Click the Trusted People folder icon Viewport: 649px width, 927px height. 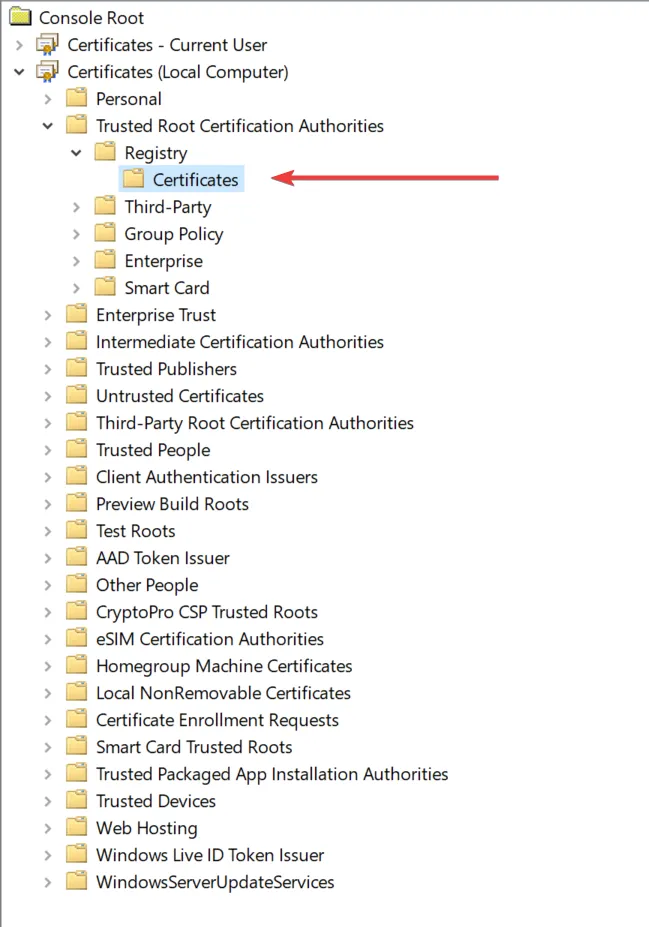coord(76,449)
